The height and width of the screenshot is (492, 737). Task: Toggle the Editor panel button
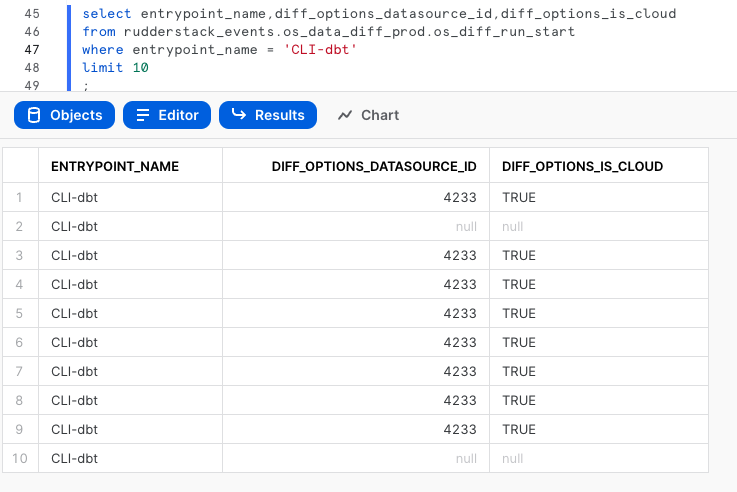(167, 115)
